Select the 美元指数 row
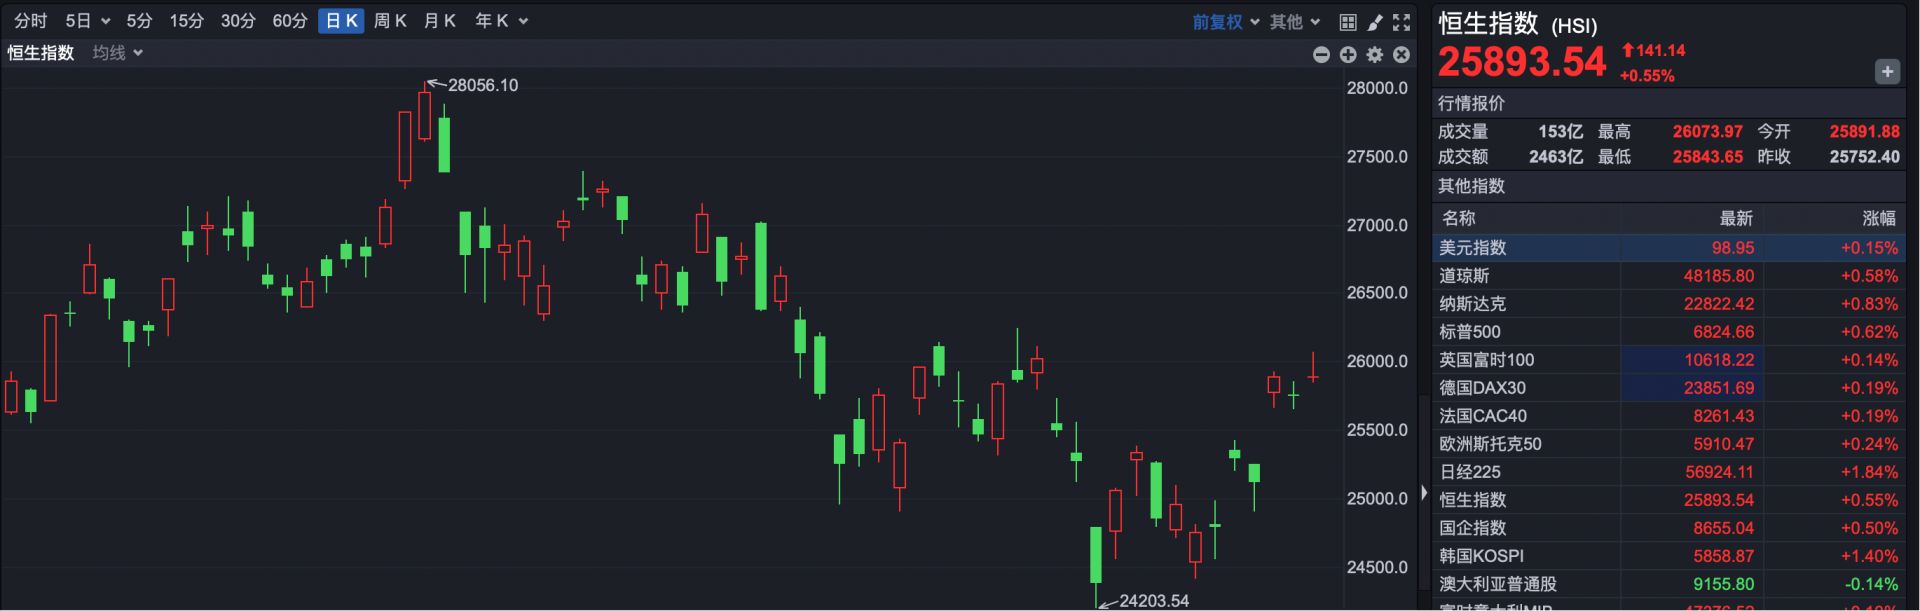Screen dimensions: 1920x611 1669,248
